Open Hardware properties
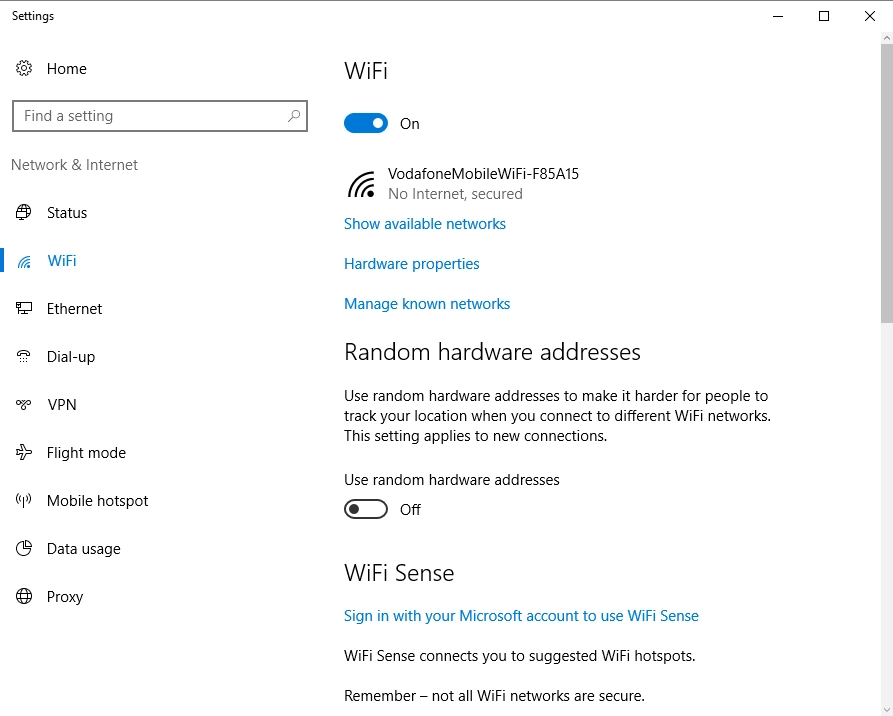Screen dimensions: 893x716 pyautogui.click(x=411, y=263)
